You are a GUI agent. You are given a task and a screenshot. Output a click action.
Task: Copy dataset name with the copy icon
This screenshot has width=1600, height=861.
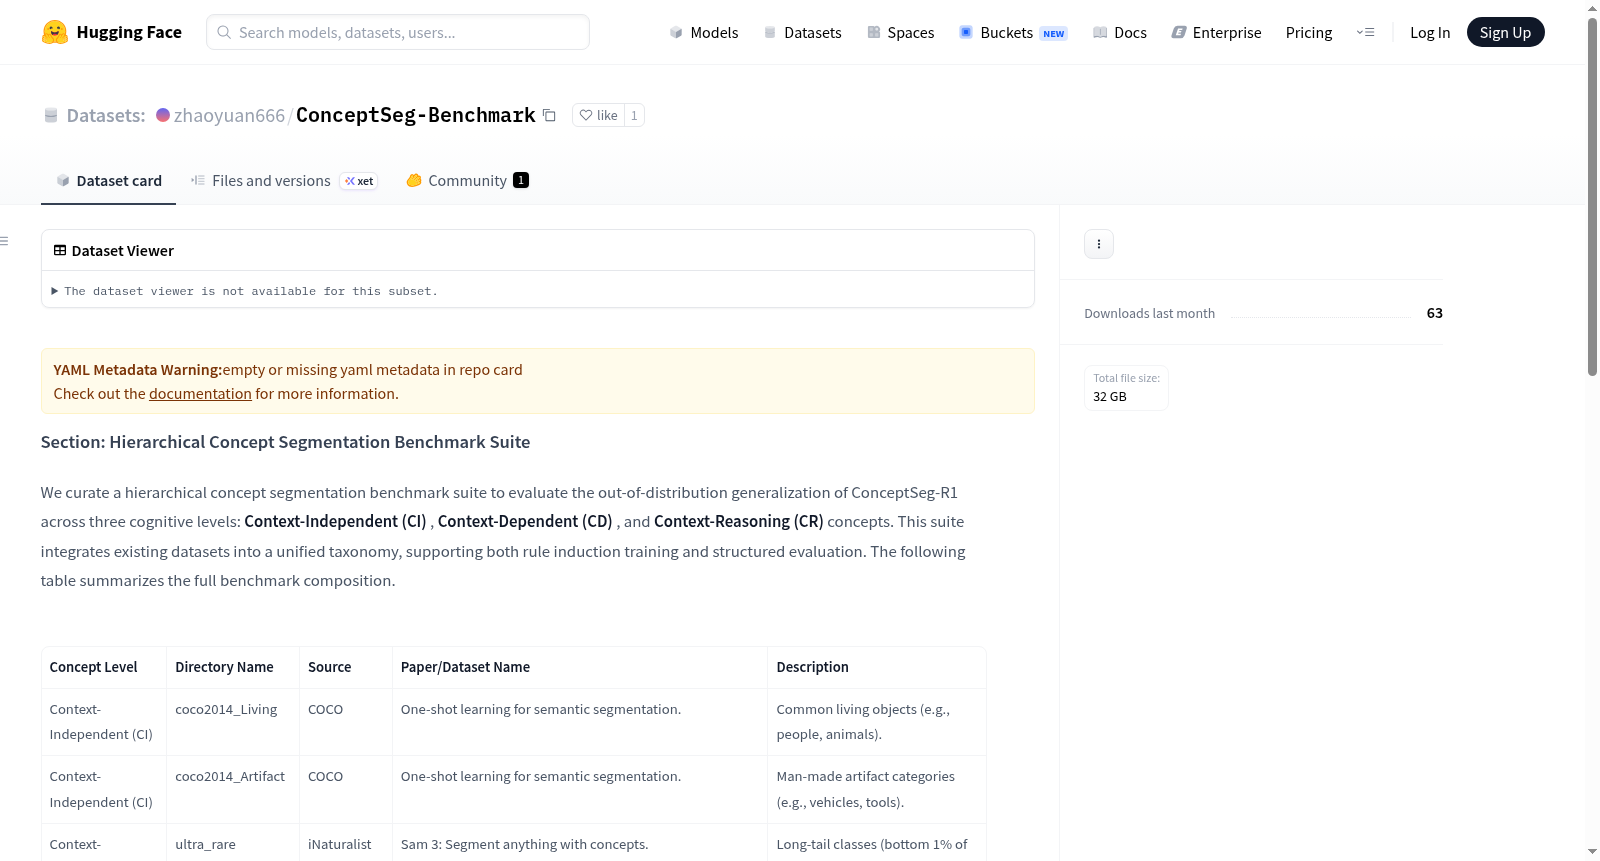click(x=549, y=115)
